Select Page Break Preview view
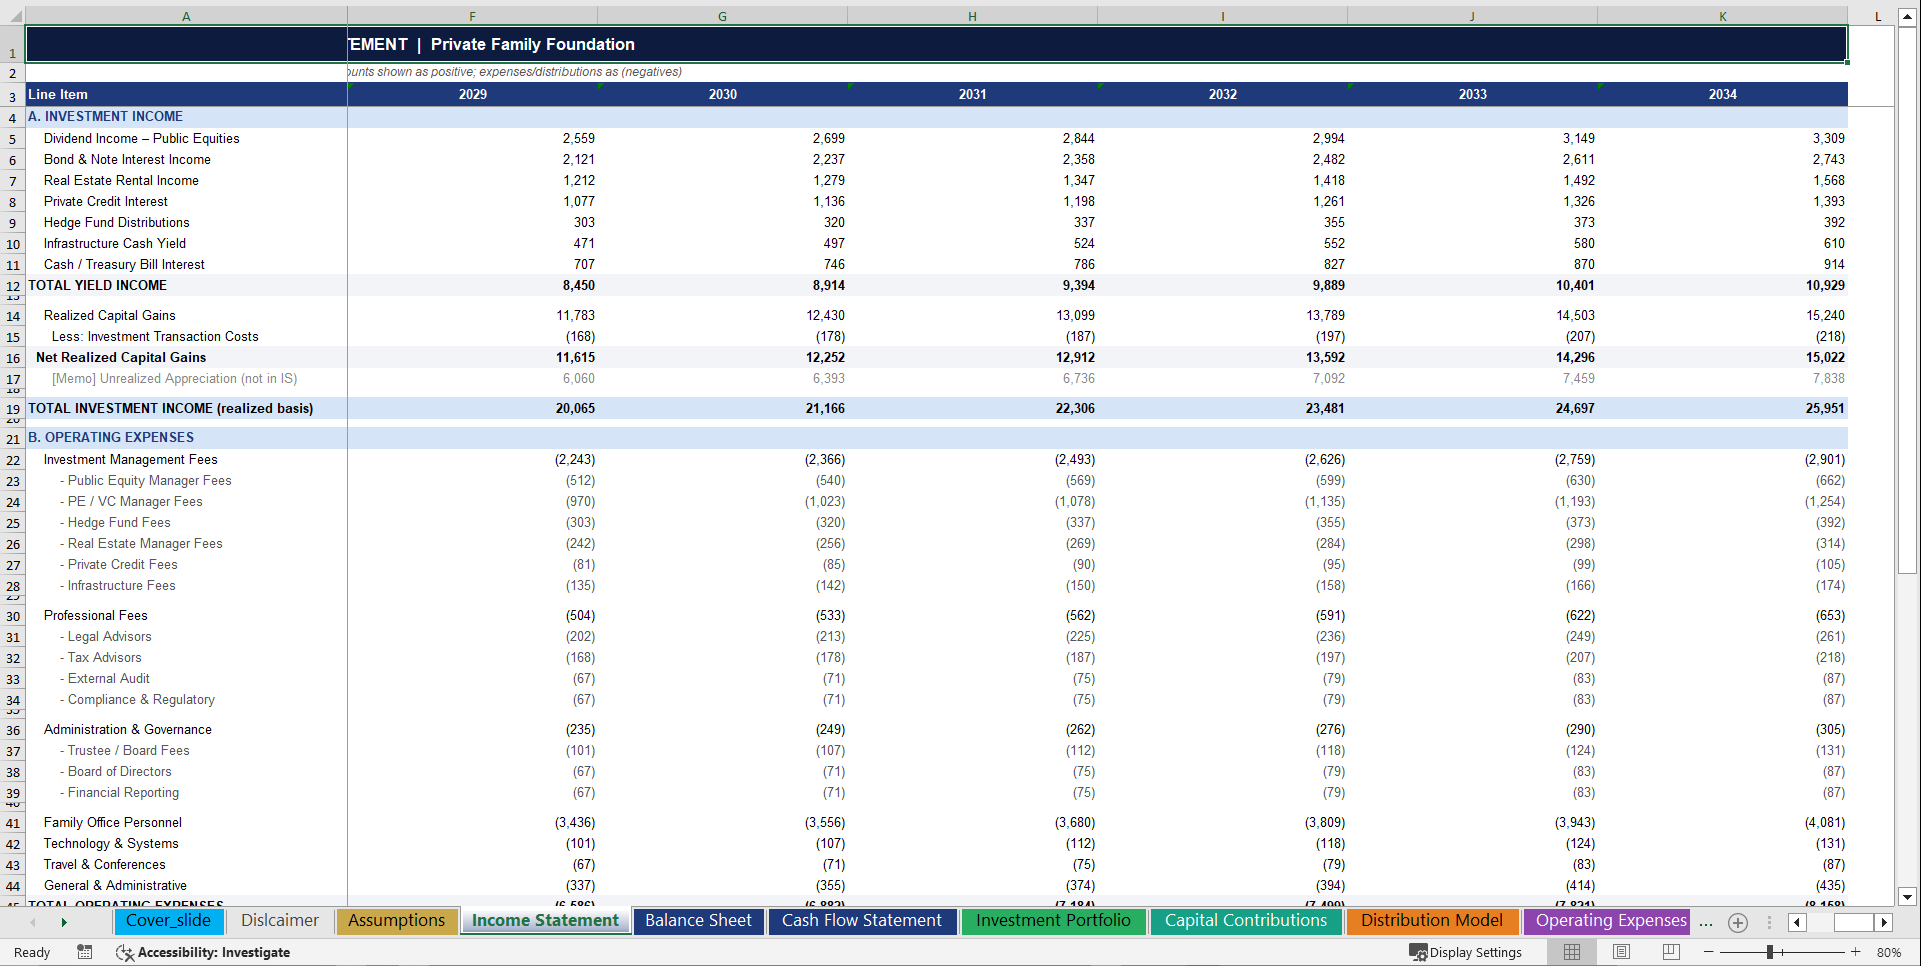The width and height of the screenshot is (1921, 966). [x=1670, y=952]
